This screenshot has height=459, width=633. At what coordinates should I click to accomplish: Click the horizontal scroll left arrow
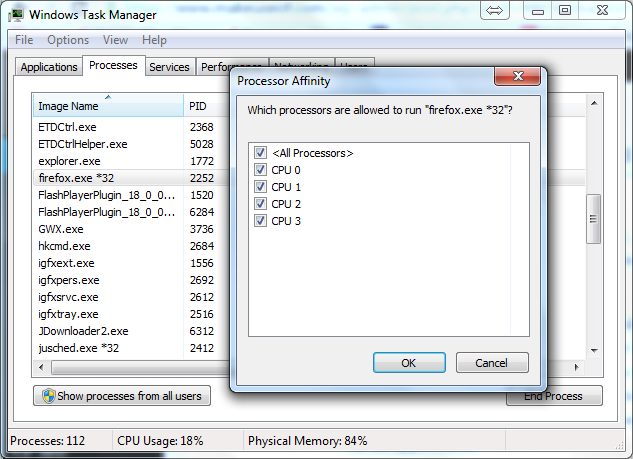click(41, 367)
